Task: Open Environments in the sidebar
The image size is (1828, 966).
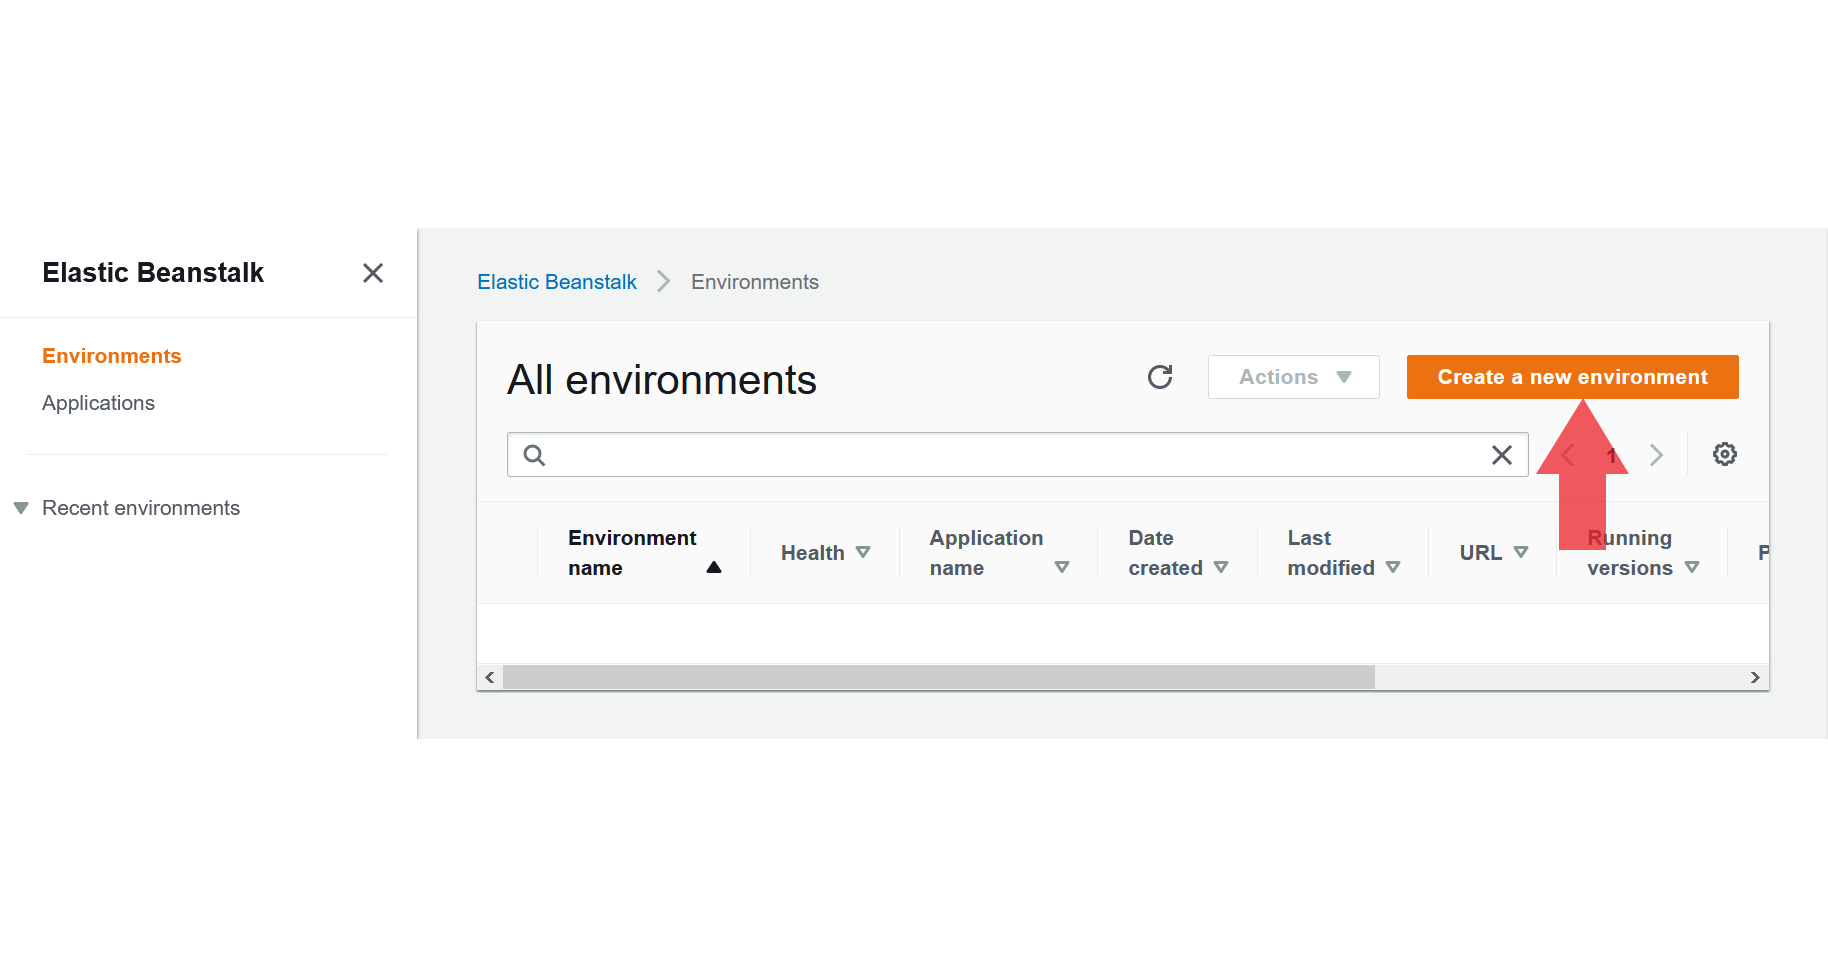Action: pos(112,356)
